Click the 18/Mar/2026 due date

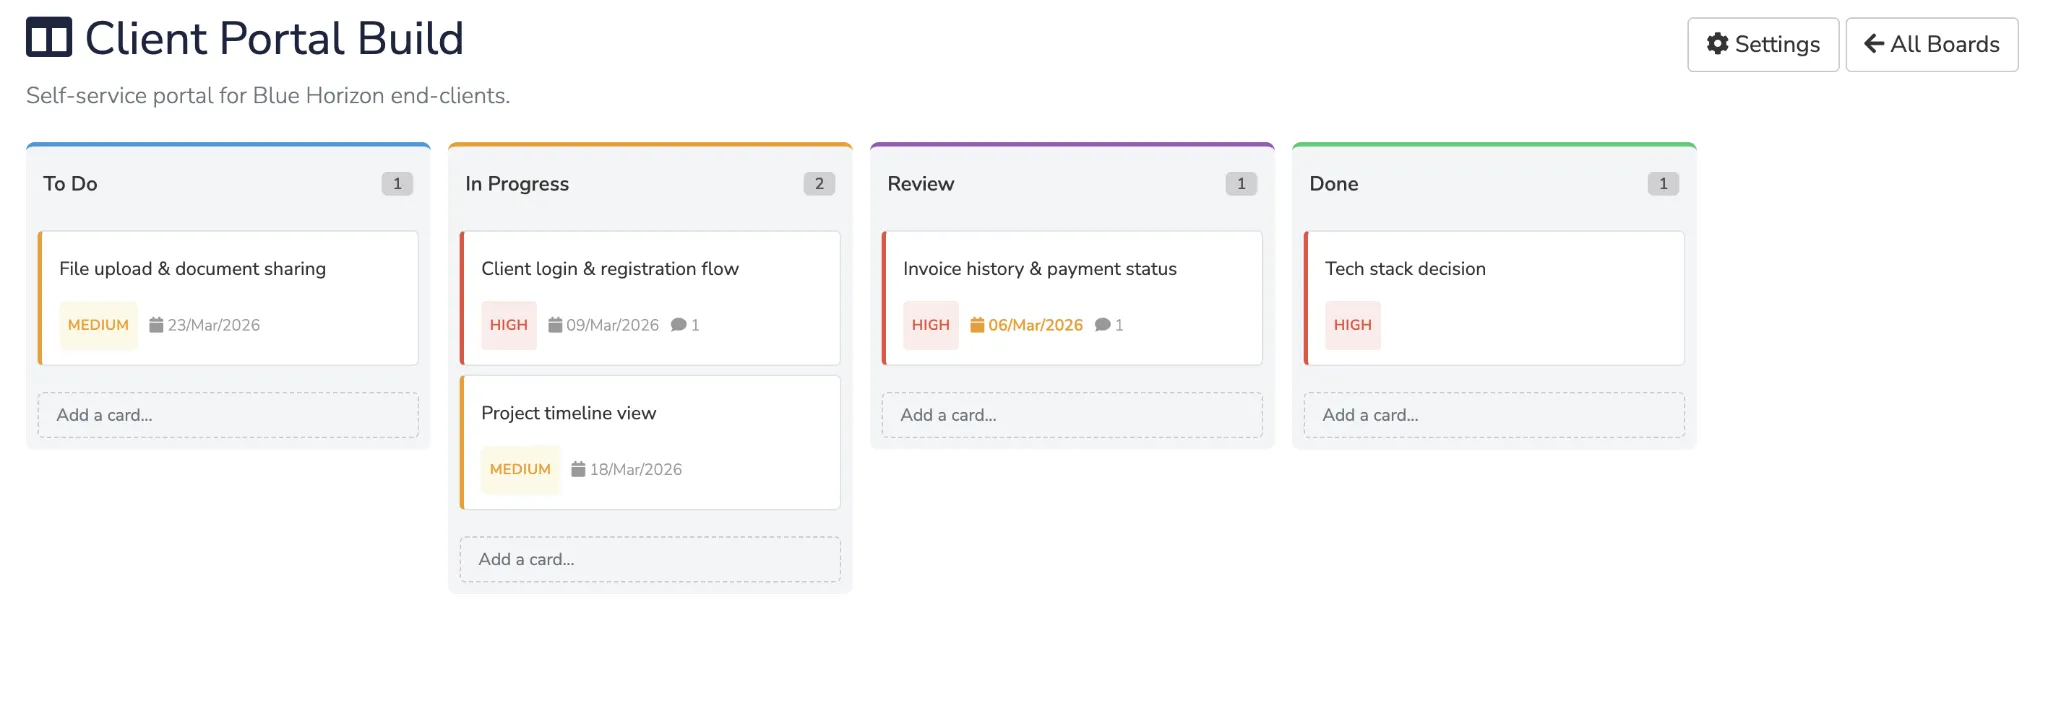tap(636, 469)
